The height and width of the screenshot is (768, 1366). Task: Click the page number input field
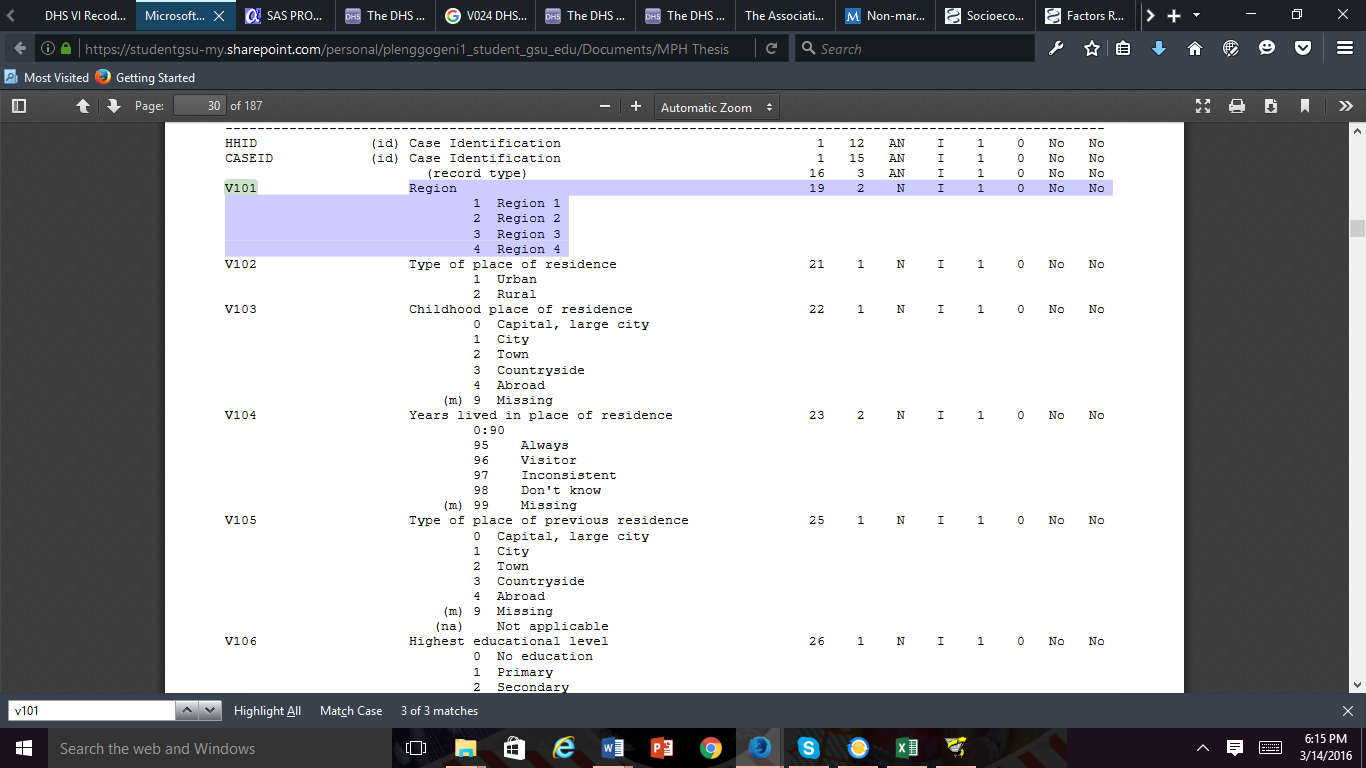pyautogui.click(x=199, y=106)
